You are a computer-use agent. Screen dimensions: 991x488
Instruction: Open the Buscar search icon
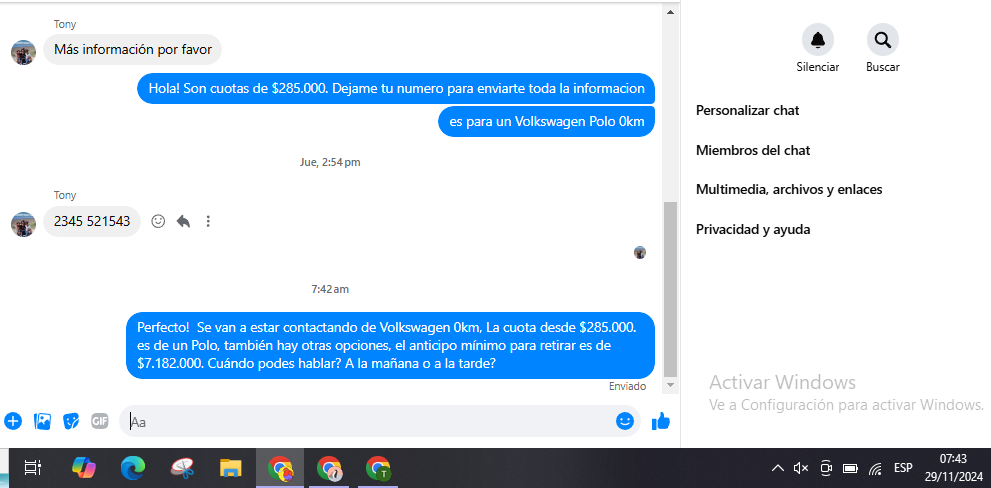click(x=882, y=40)
